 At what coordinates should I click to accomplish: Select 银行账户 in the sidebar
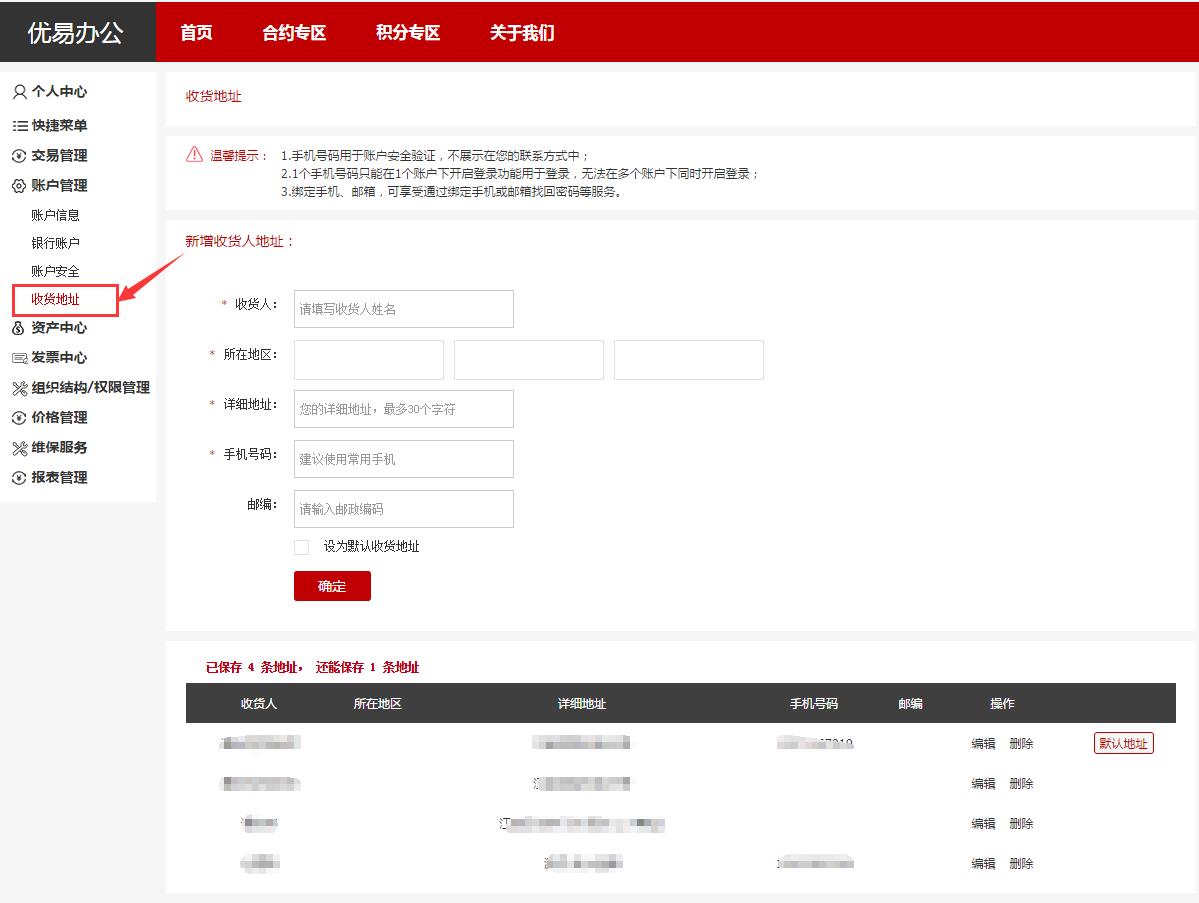click(x=56, y=243)
